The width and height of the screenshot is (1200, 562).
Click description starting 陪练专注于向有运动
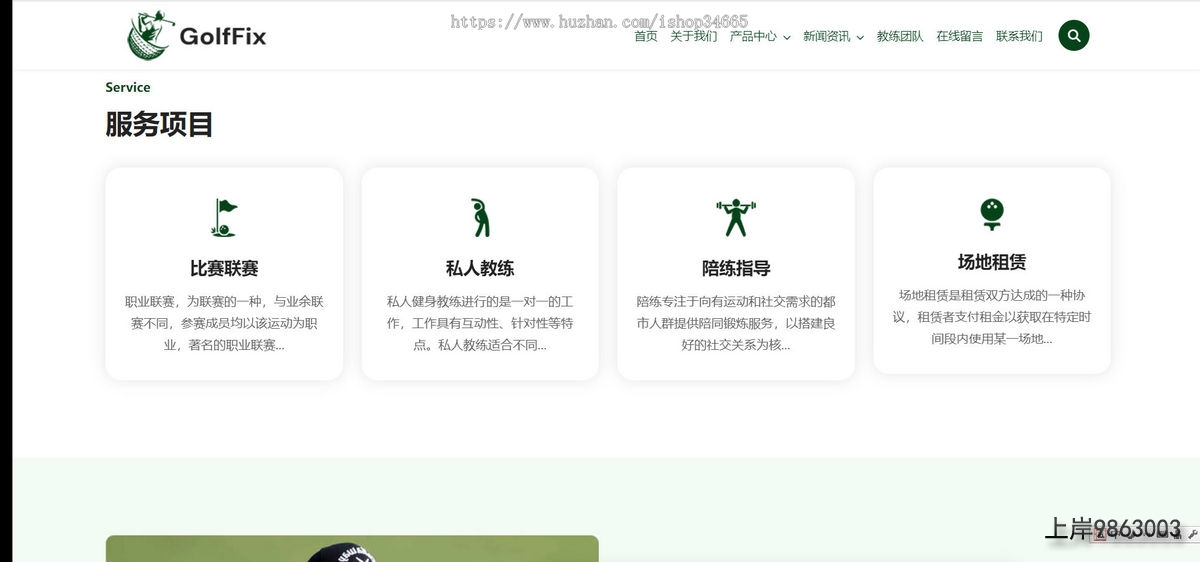736,323
